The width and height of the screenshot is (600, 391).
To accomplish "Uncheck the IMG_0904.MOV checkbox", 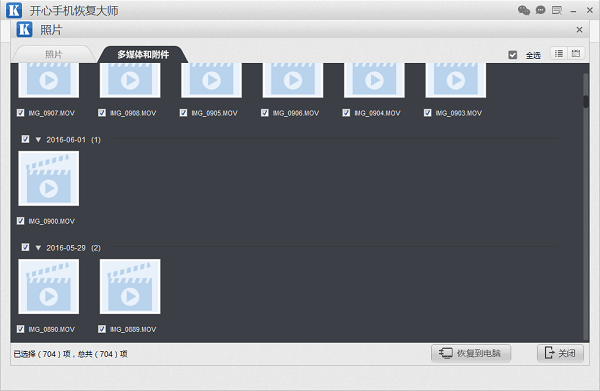I will (x=346, y=113).
